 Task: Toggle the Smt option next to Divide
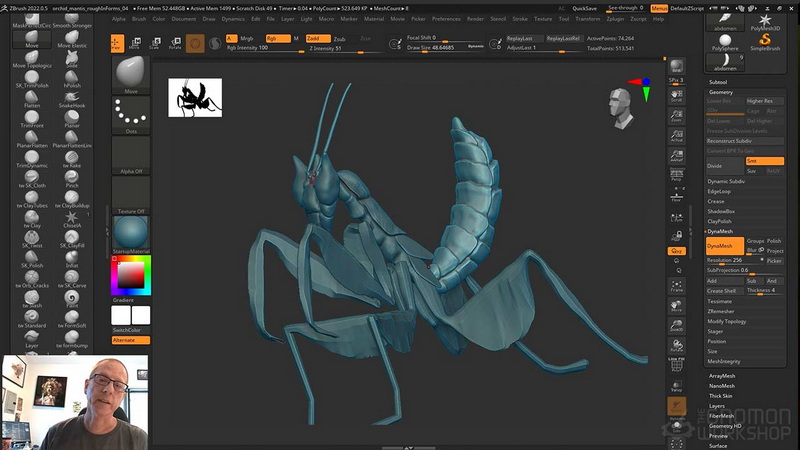[x=764, y=161]
